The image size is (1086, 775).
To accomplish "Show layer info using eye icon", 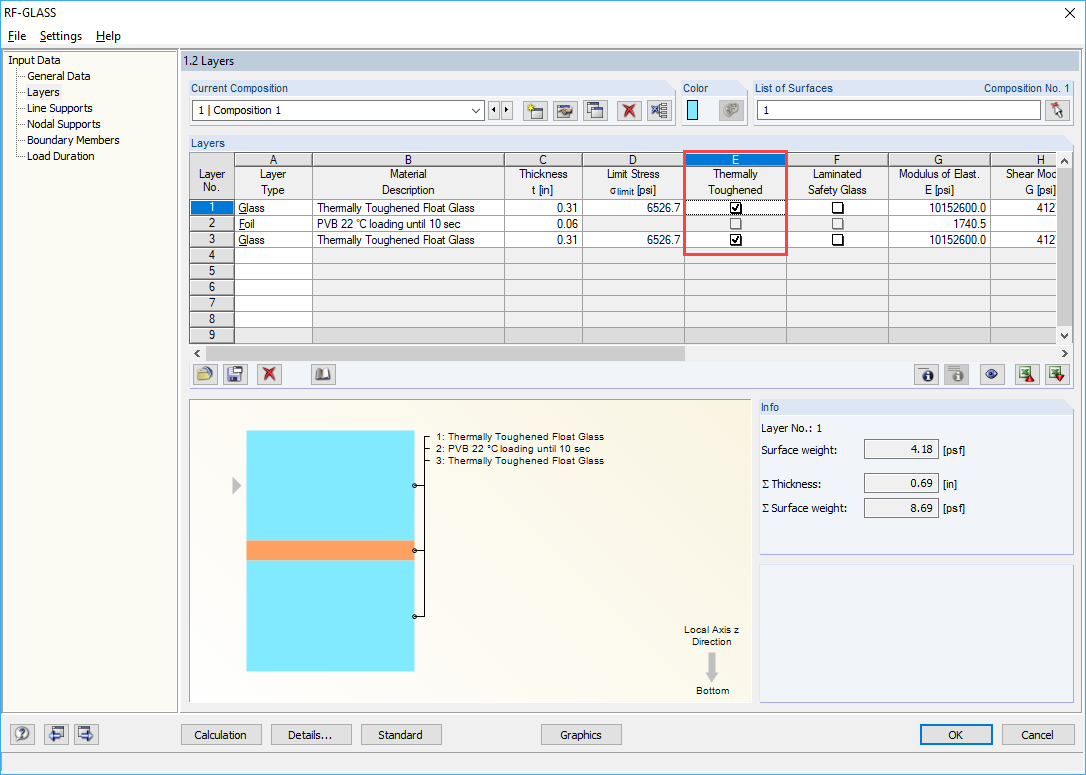I will point(992,374).
